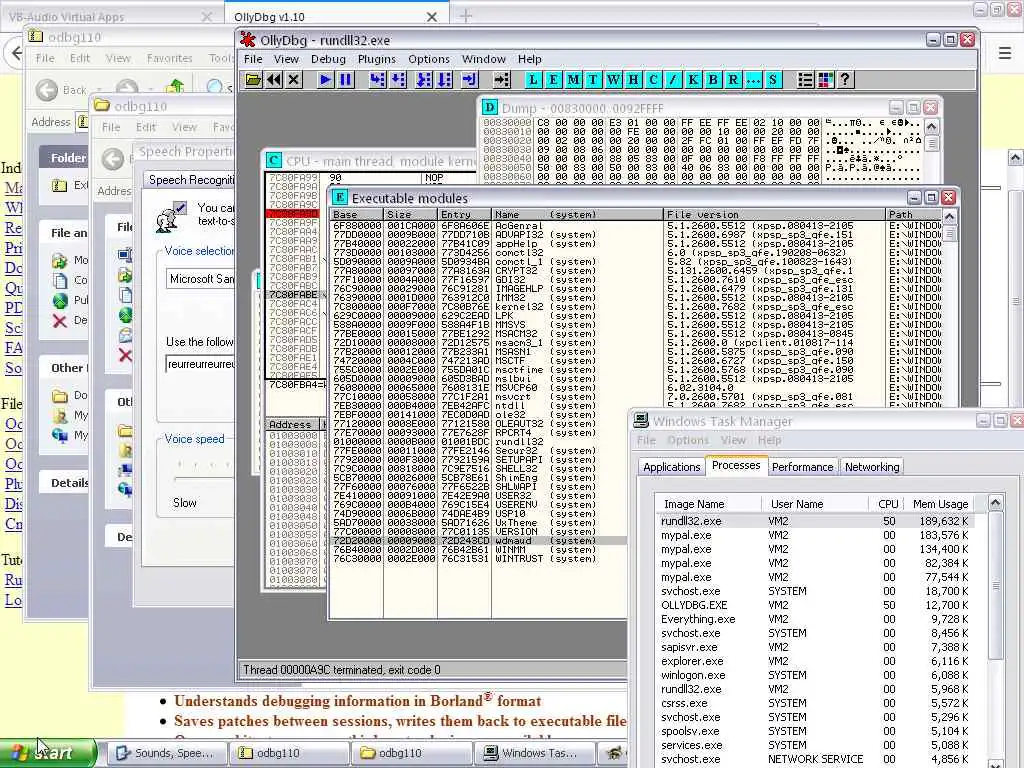1024x768 pixels.
Task: Switch to Applications tab in Task Manager
Action: tap(671, 467)
